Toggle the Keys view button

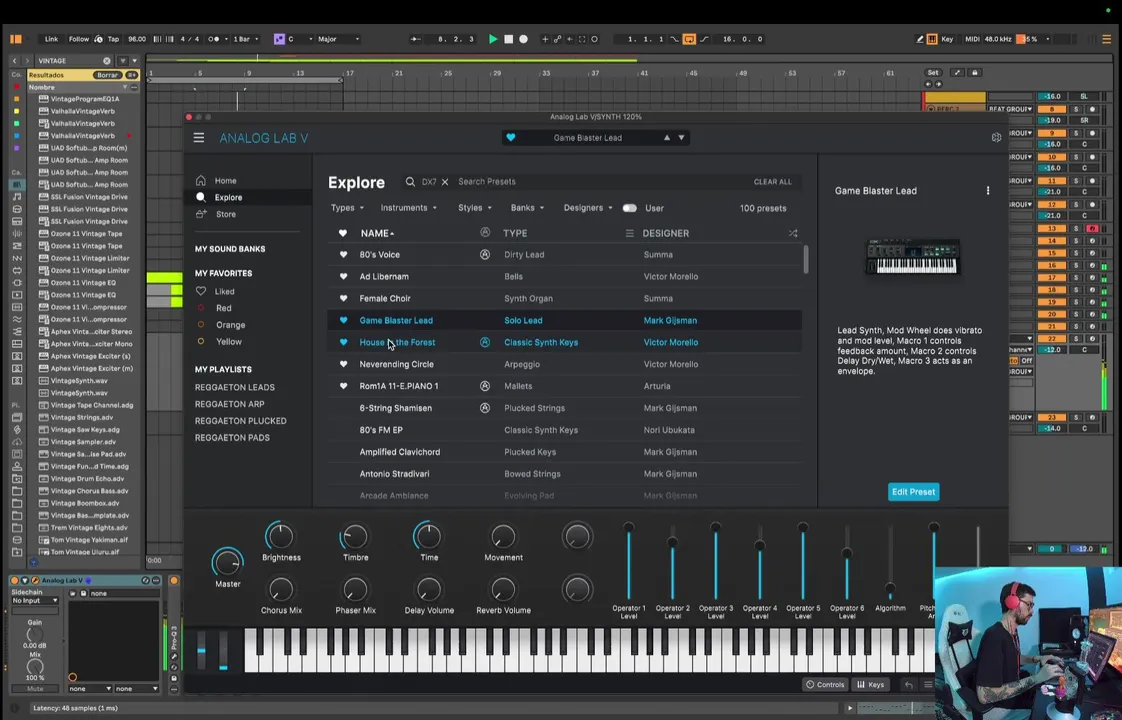pyautogui.click(x=870, y=684)
